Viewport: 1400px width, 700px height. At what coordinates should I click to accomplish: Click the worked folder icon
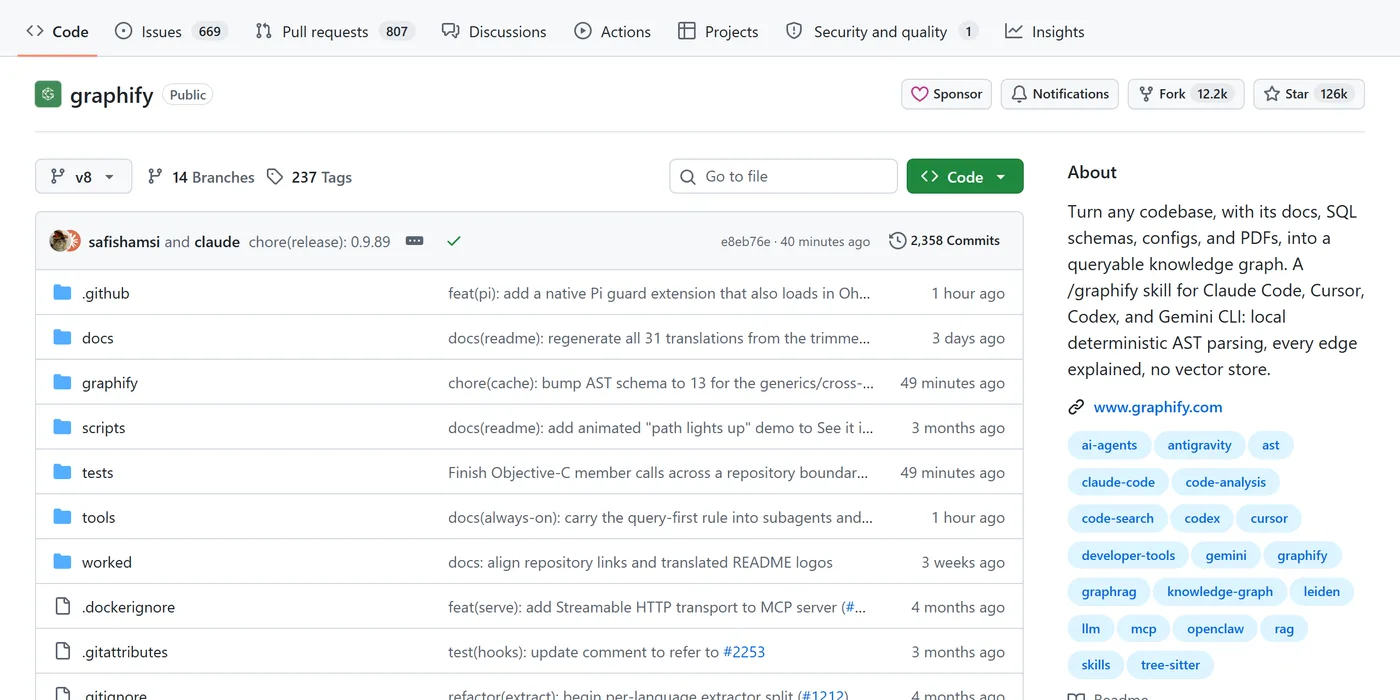tap(62, 562)
